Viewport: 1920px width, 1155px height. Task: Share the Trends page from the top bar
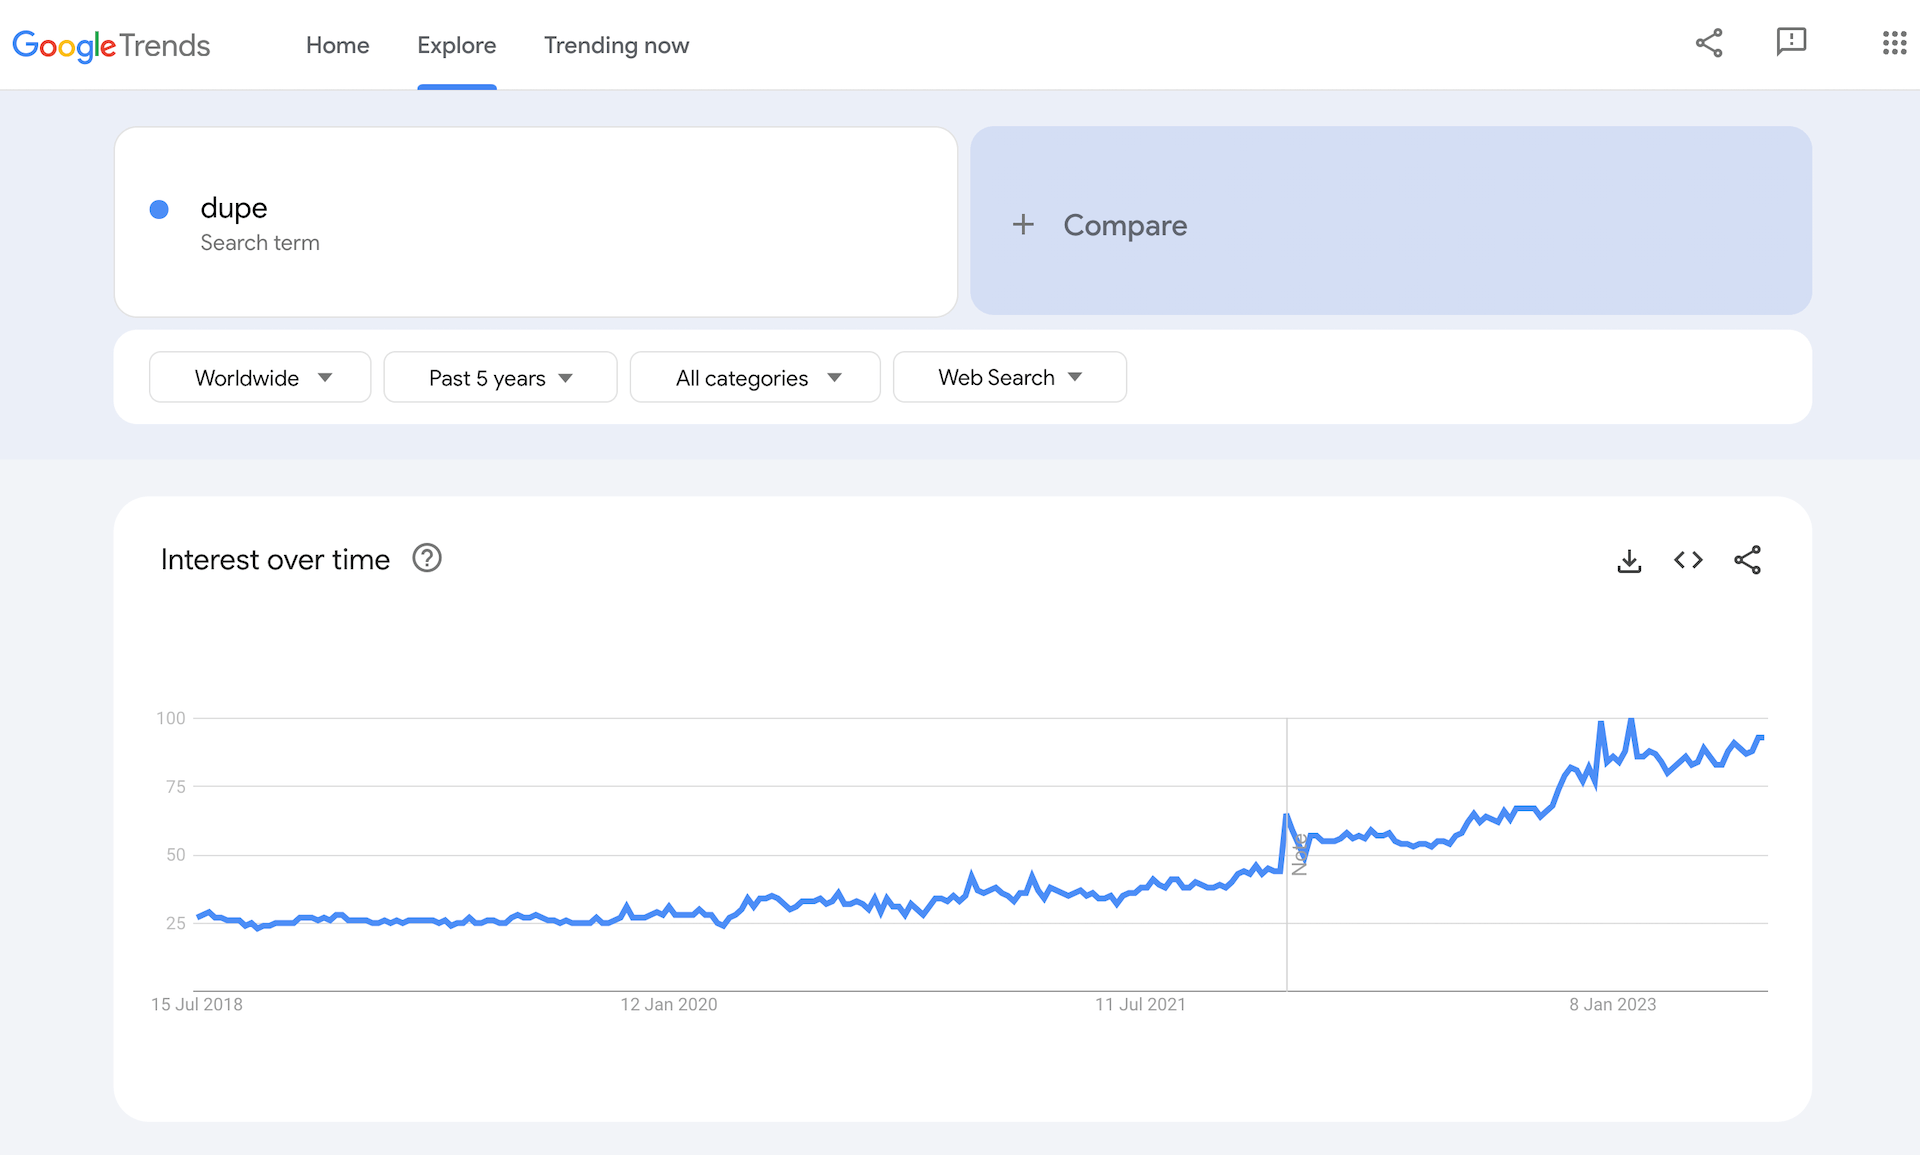1709,44
